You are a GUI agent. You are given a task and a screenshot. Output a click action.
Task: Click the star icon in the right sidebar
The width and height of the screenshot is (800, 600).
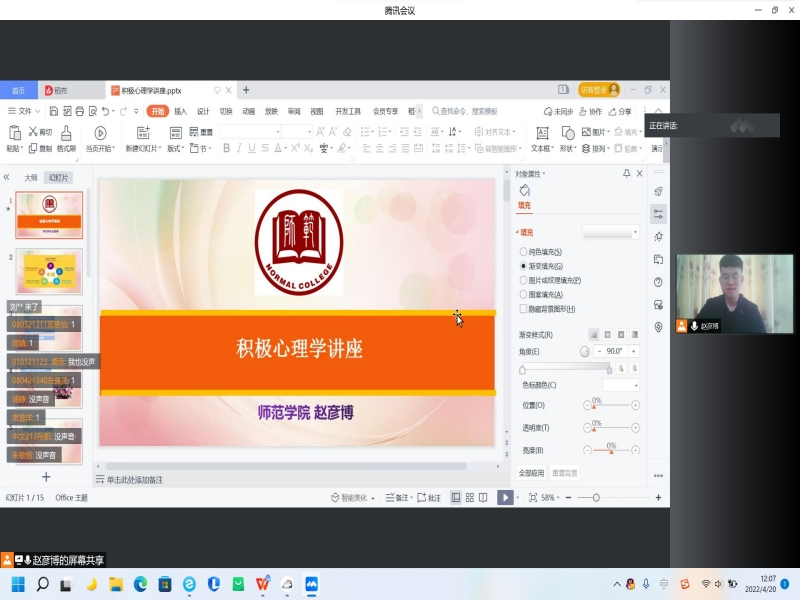pyautogui.click(x=659, y=236)
